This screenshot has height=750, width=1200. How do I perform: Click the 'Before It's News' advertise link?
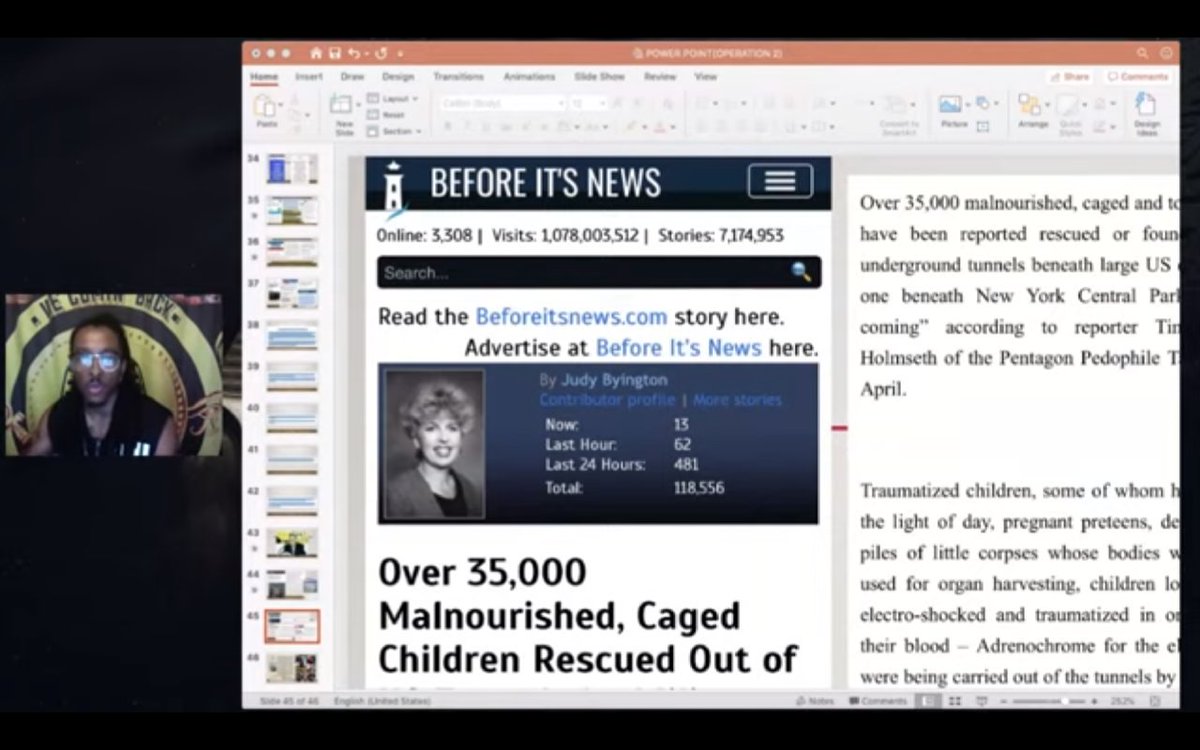click(679, 348)
